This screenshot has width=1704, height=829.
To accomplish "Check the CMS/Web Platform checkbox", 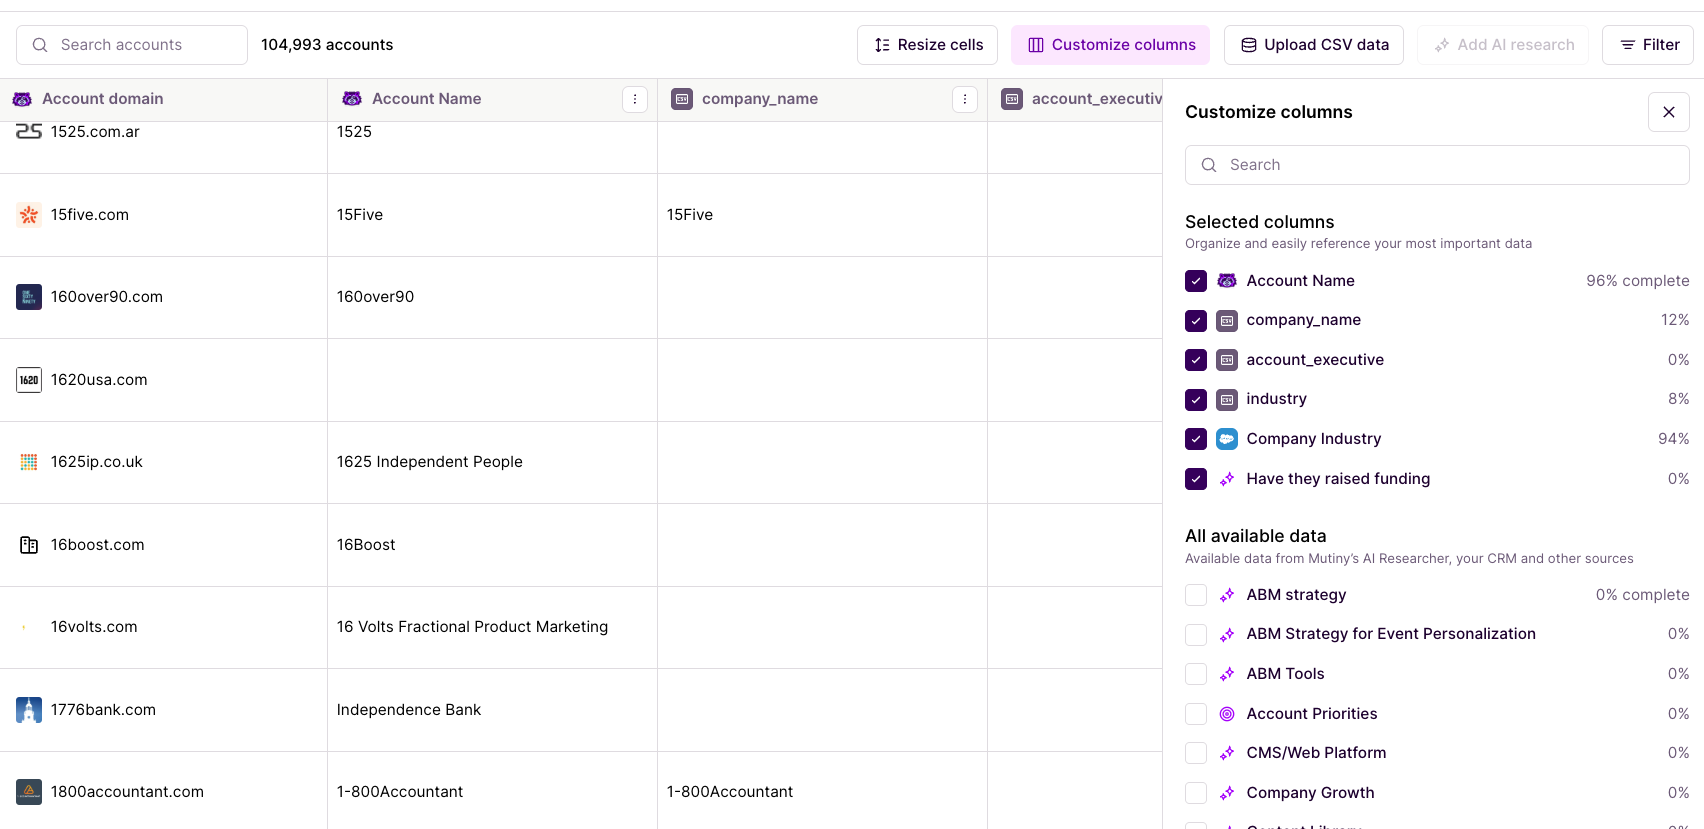I will (x=1196, y=753).
